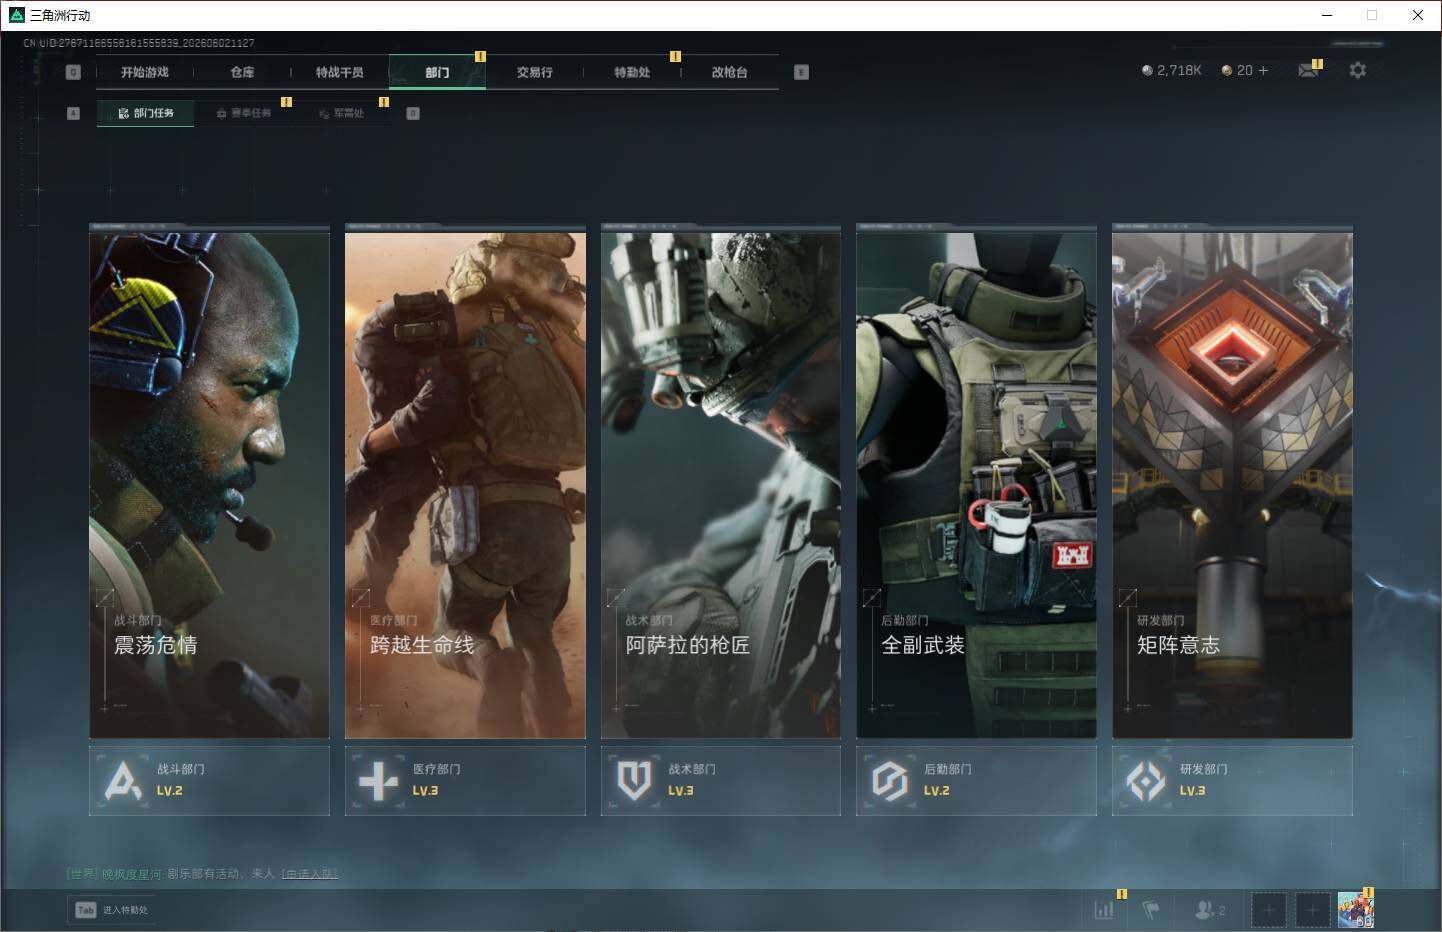Click the 后勤部门 hexagon emblem icon
The image size is (1442, 932).
coord(889,781)
